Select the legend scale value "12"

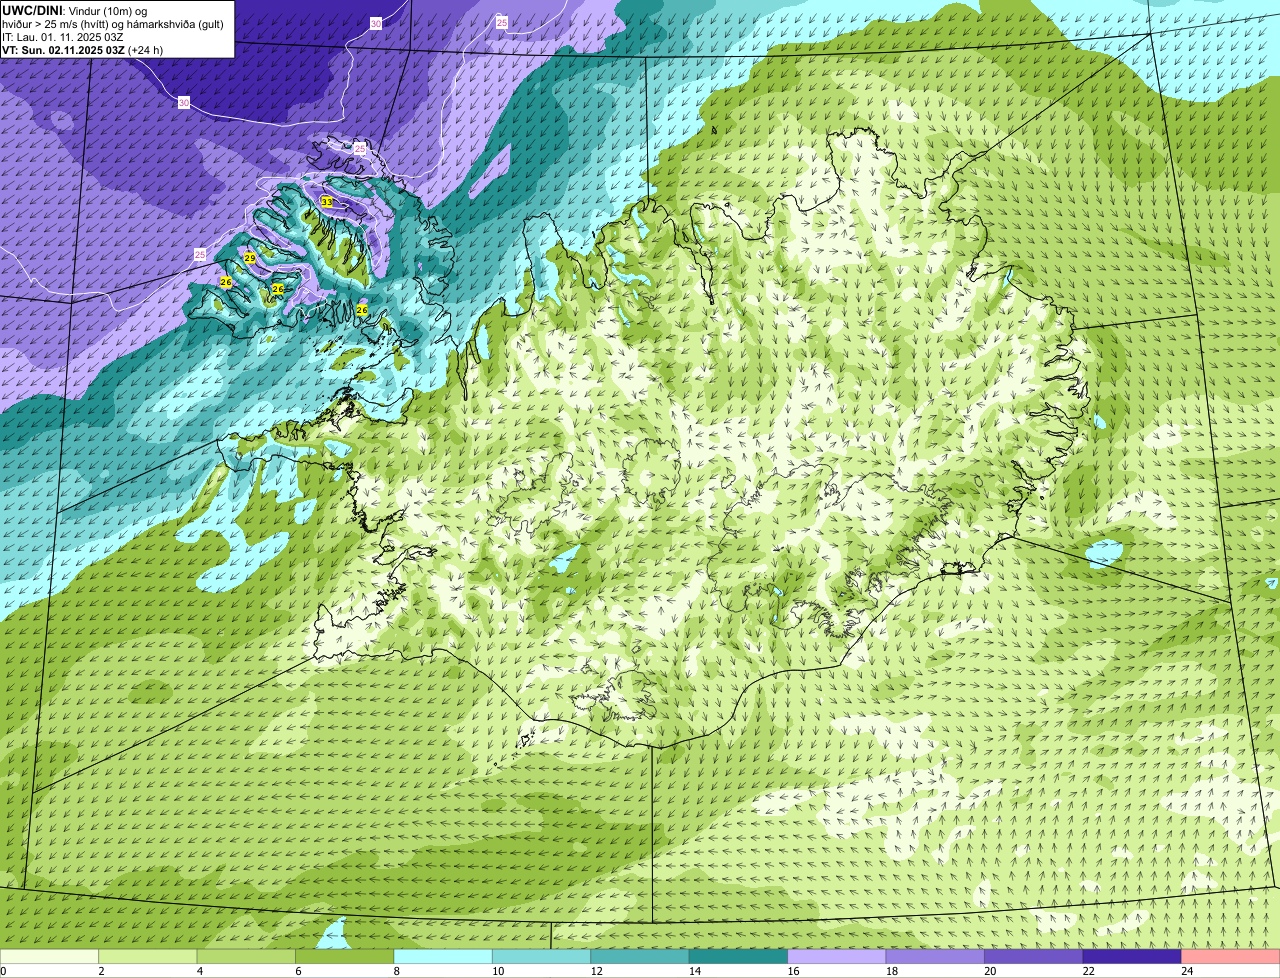pyautogui.click(x=596, y=971)
